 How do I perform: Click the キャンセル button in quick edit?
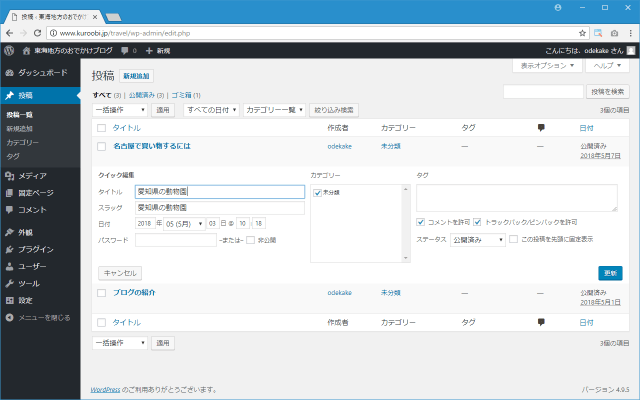coord(119,273)
